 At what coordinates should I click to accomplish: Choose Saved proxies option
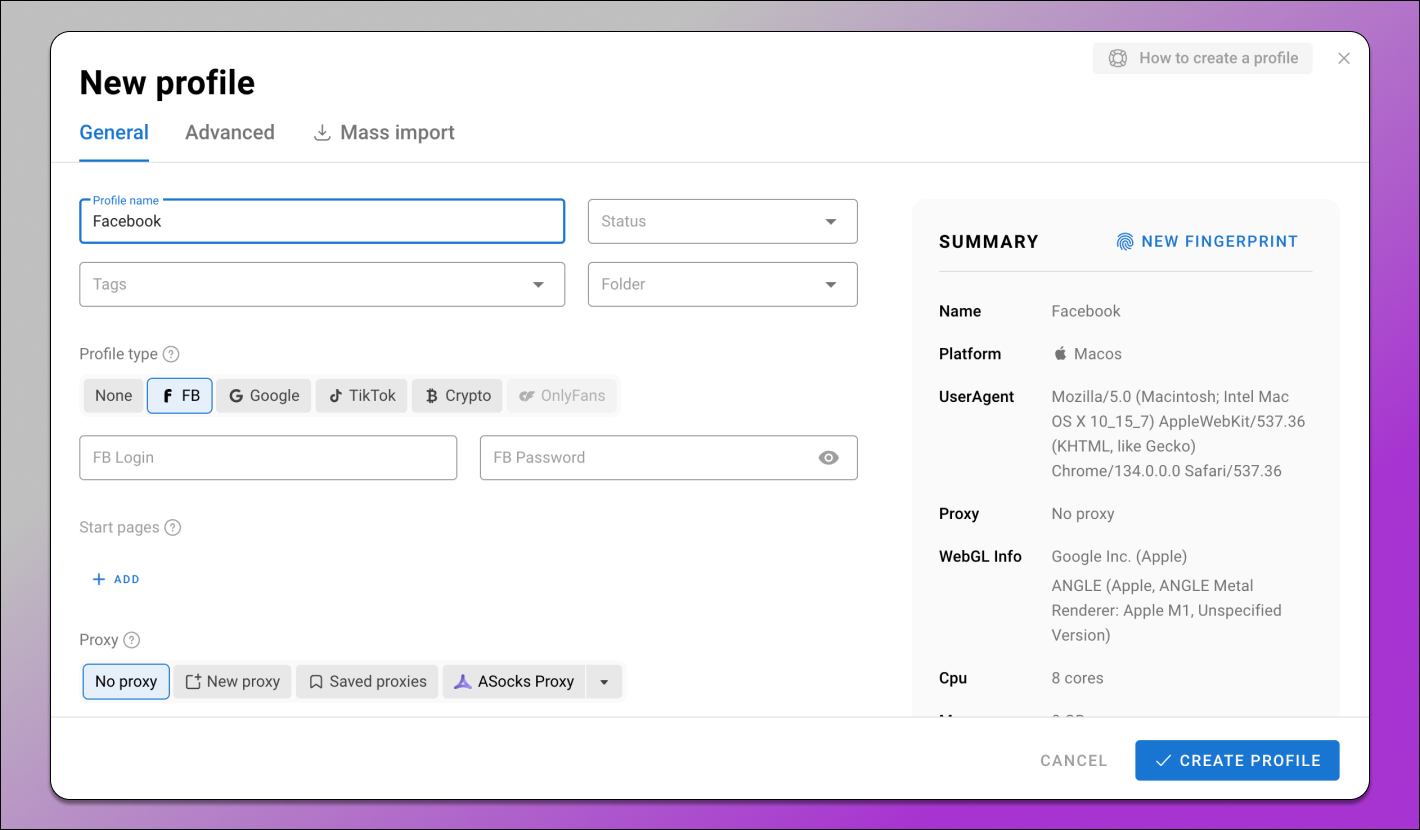367,681
